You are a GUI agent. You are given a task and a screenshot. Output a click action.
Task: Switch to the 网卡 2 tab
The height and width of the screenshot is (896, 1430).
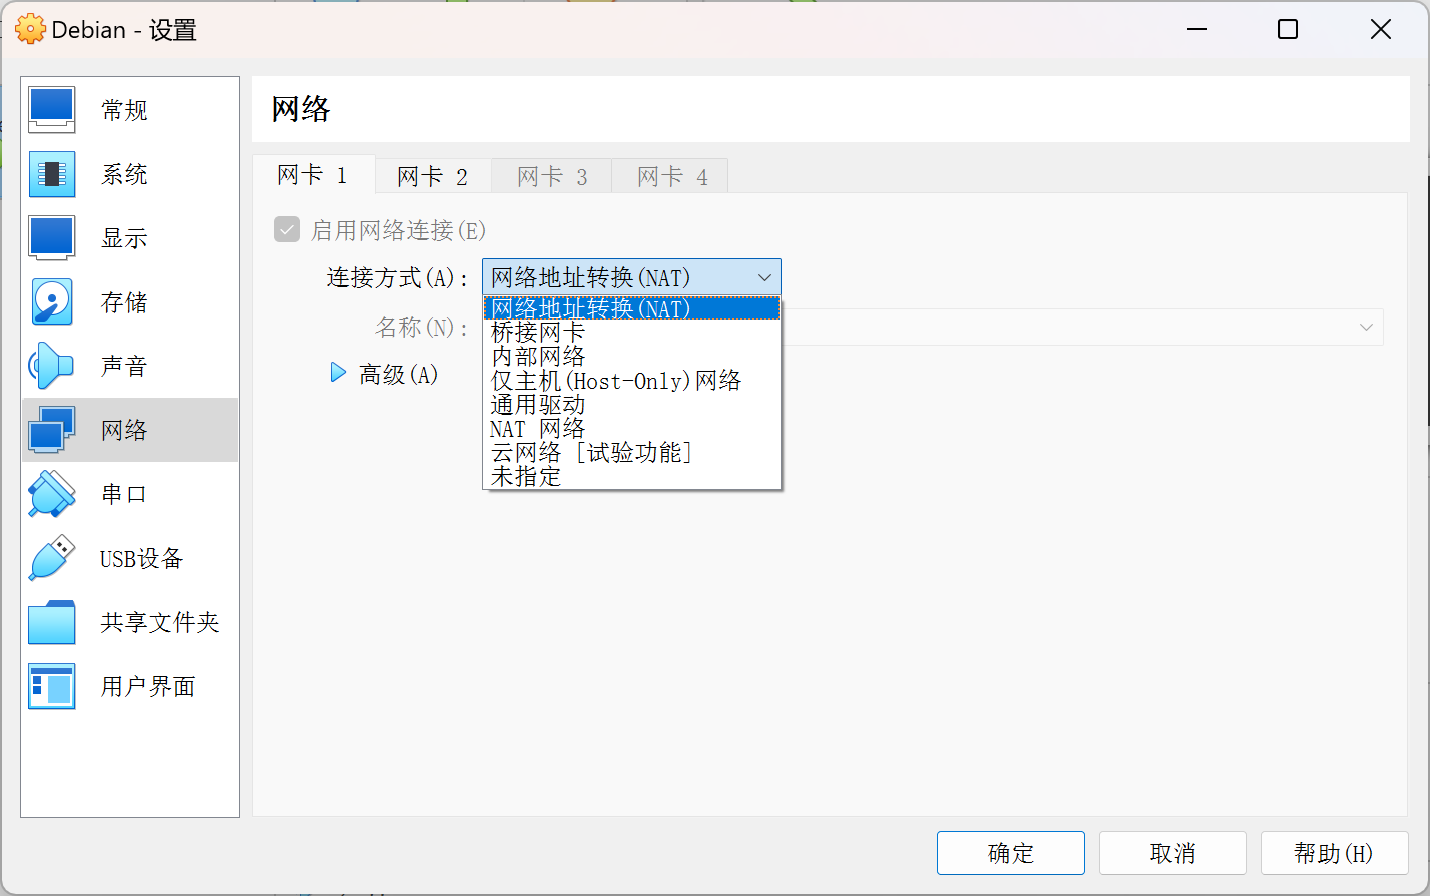click(432, 177)
